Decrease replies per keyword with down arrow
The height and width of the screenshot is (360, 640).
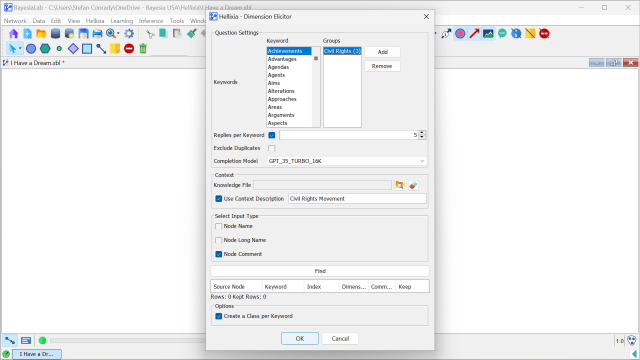point(422,137)
